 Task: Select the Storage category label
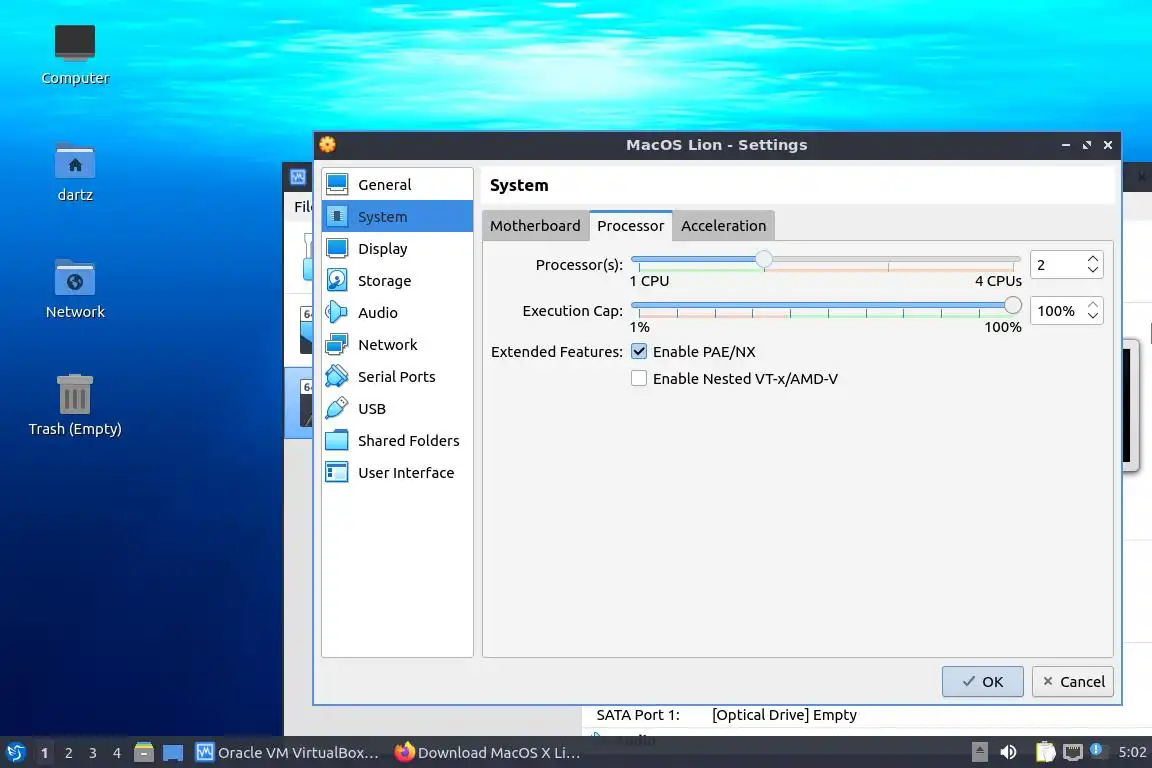384,281
